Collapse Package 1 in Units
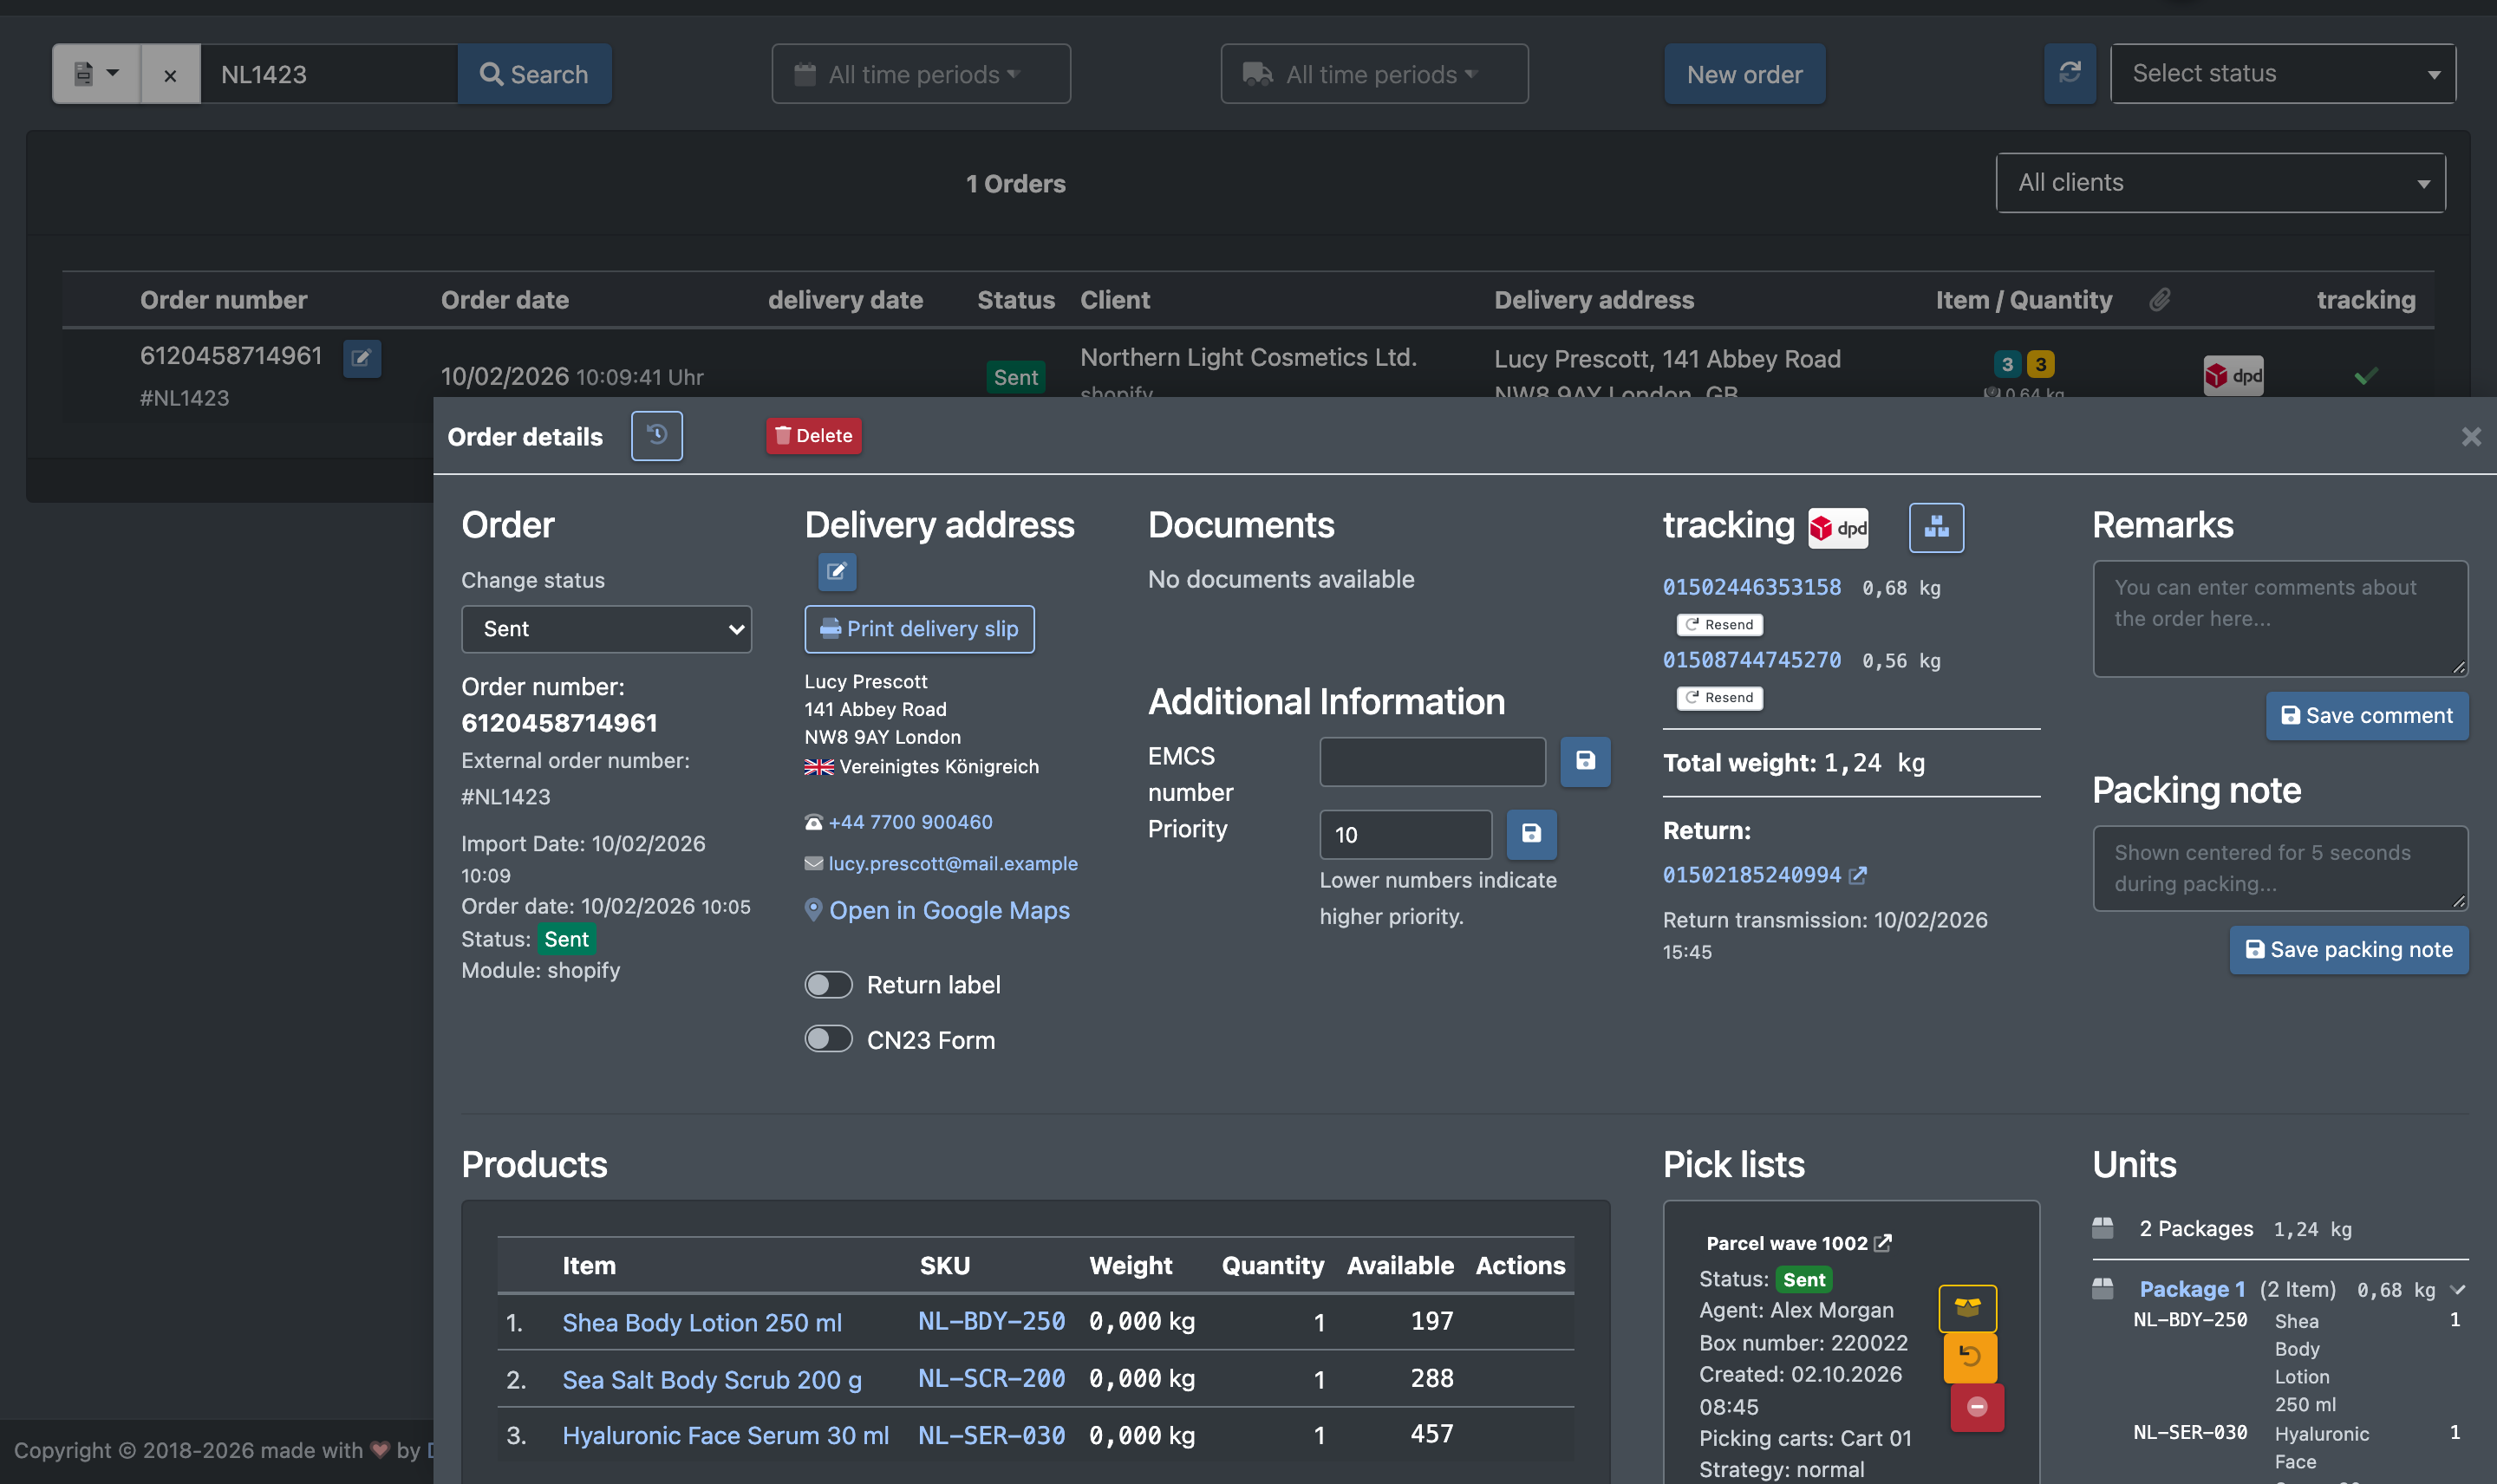 (2458, 1290)
